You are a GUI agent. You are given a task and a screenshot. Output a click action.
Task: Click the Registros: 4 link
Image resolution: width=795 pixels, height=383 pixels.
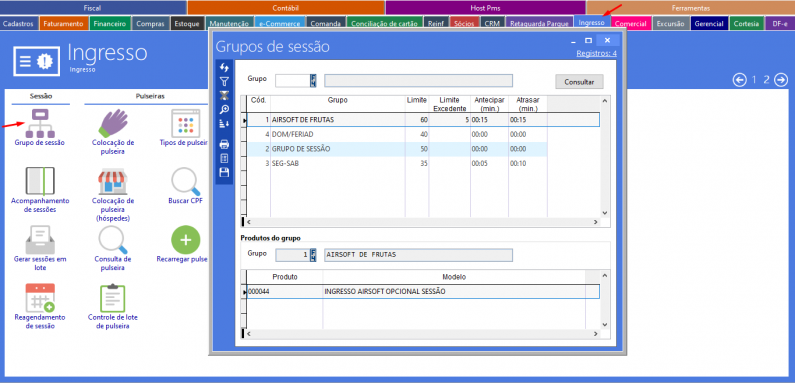tap(596, 53)
